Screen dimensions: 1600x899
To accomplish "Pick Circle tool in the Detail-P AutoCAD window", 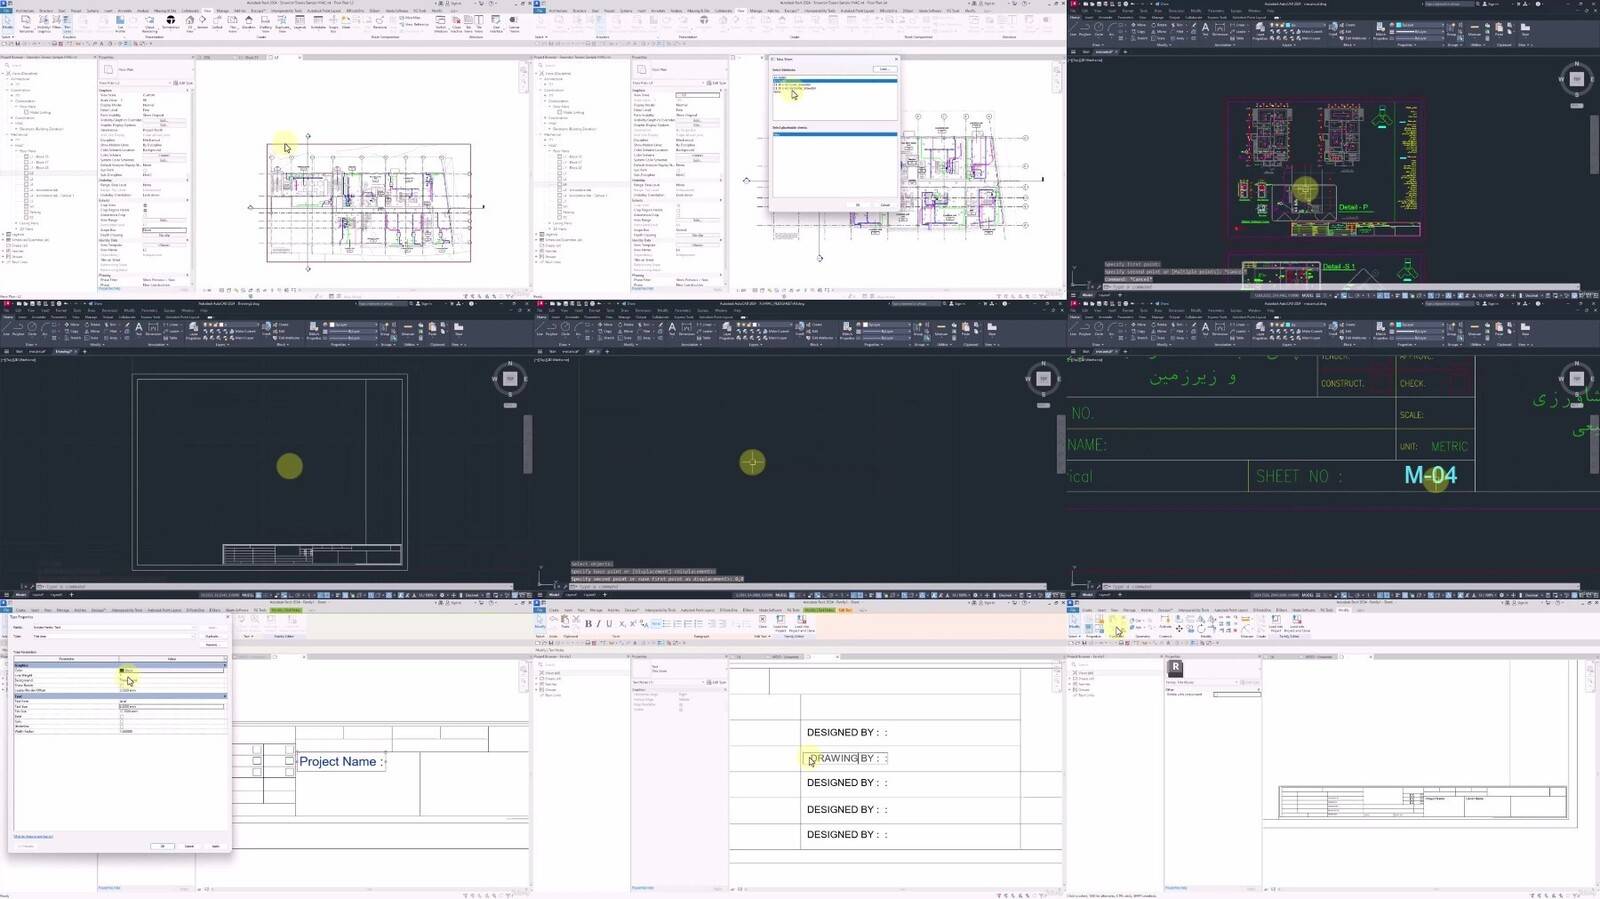I will coord(1099,28).
